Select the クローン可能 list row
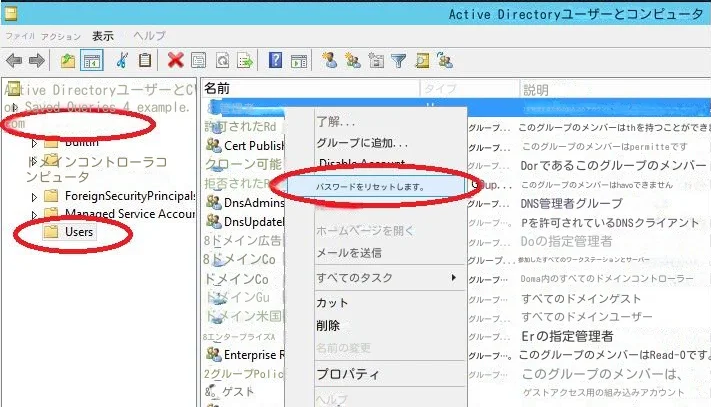This screenshot has width=711, height=407. click(x=243, y=164)
